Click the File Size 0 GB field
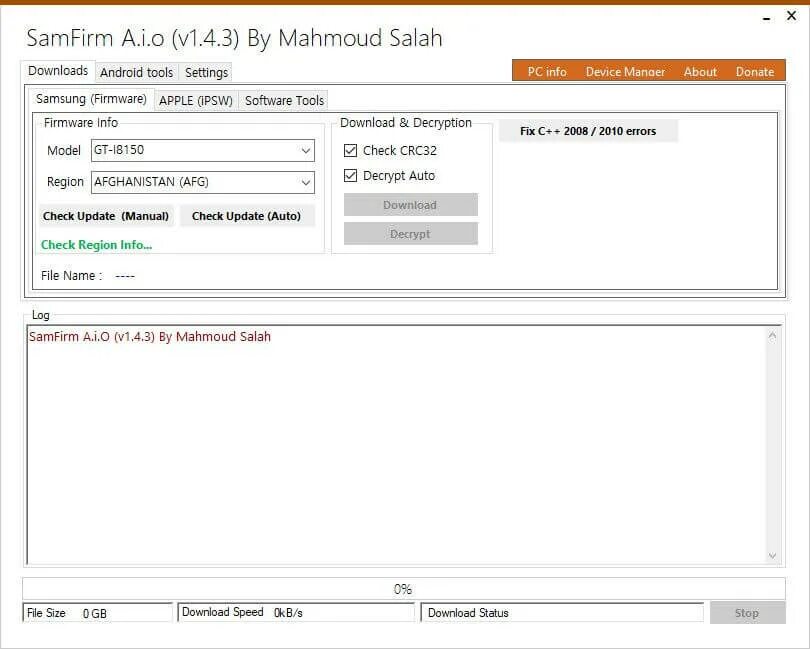The width and height of the screenshot is (810, 649). [97, 613]
